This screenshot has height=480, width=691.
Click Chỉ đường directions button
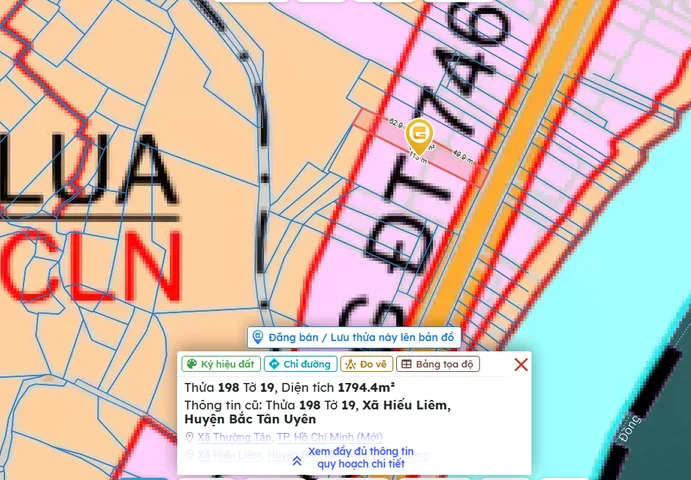coord(301,364)
